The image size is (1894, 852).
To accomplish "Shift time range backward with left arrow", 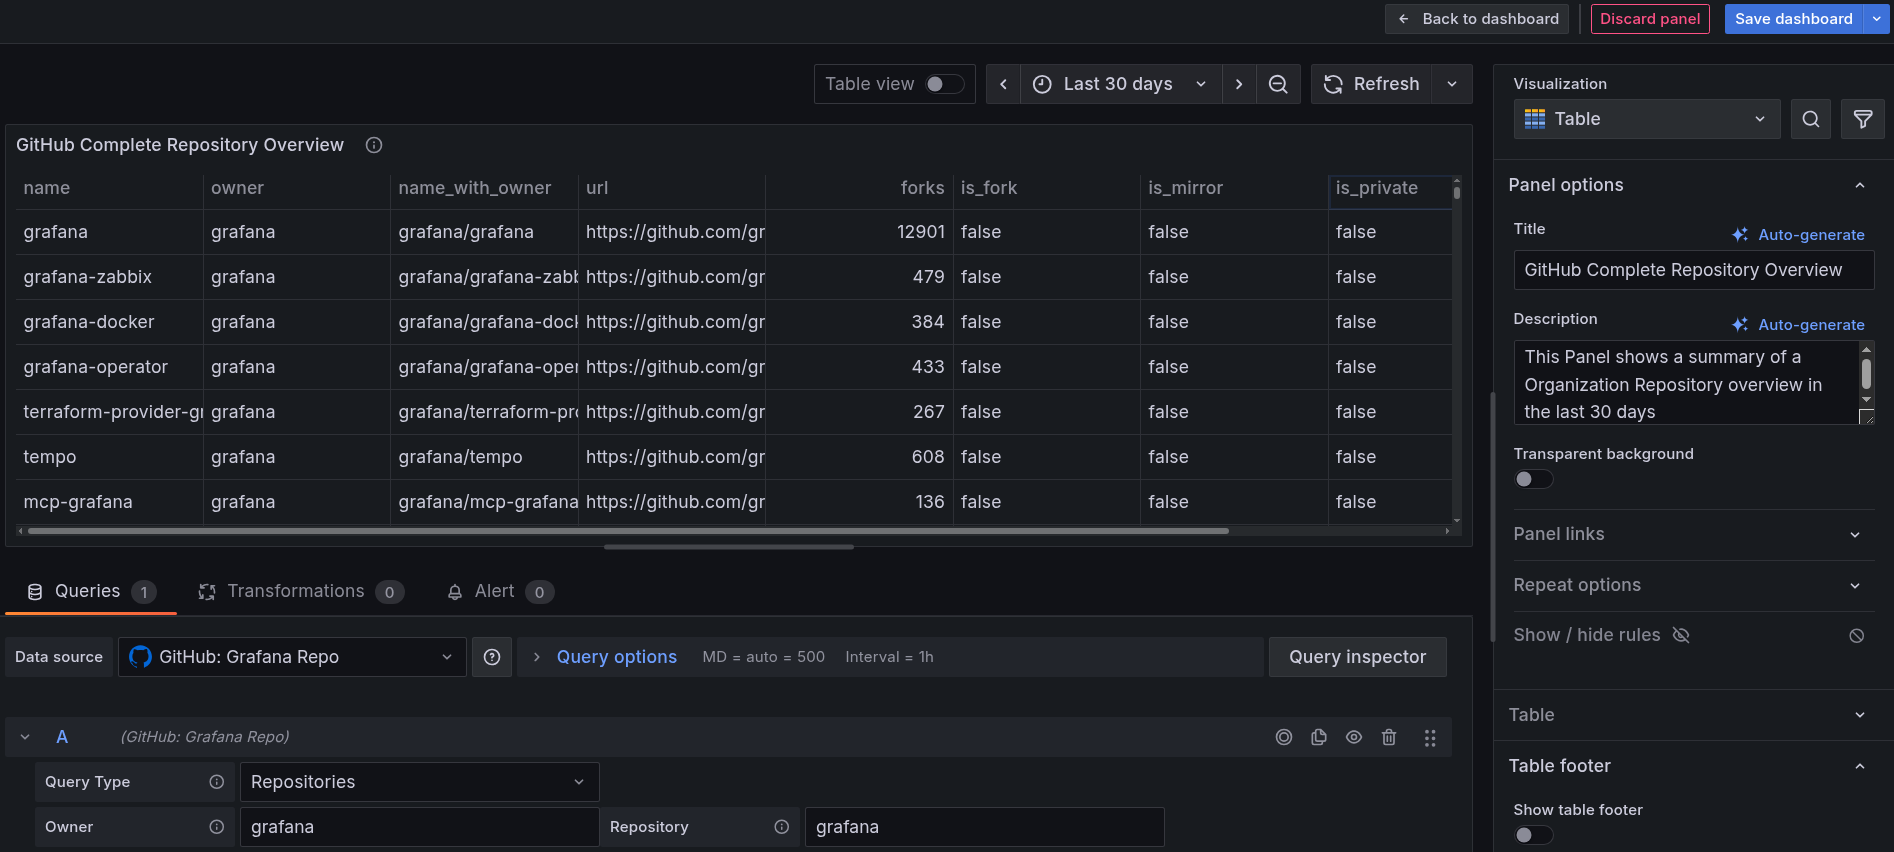I will click(1003, 84).
